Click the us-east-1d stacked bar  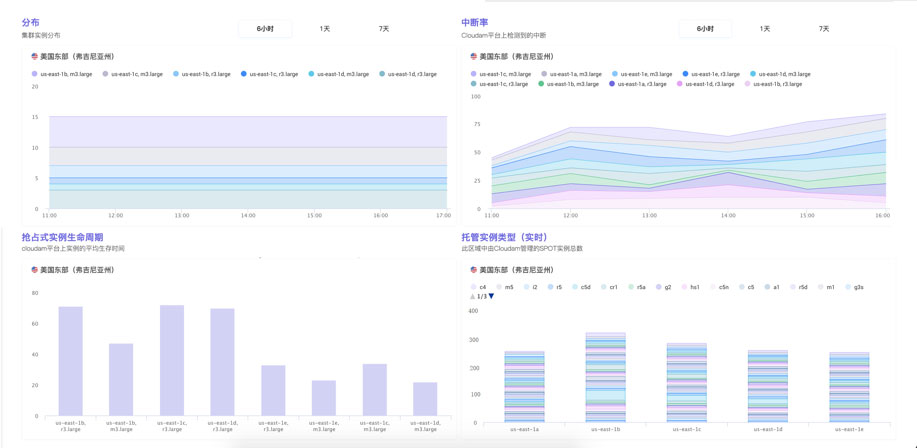coord(768,386)
